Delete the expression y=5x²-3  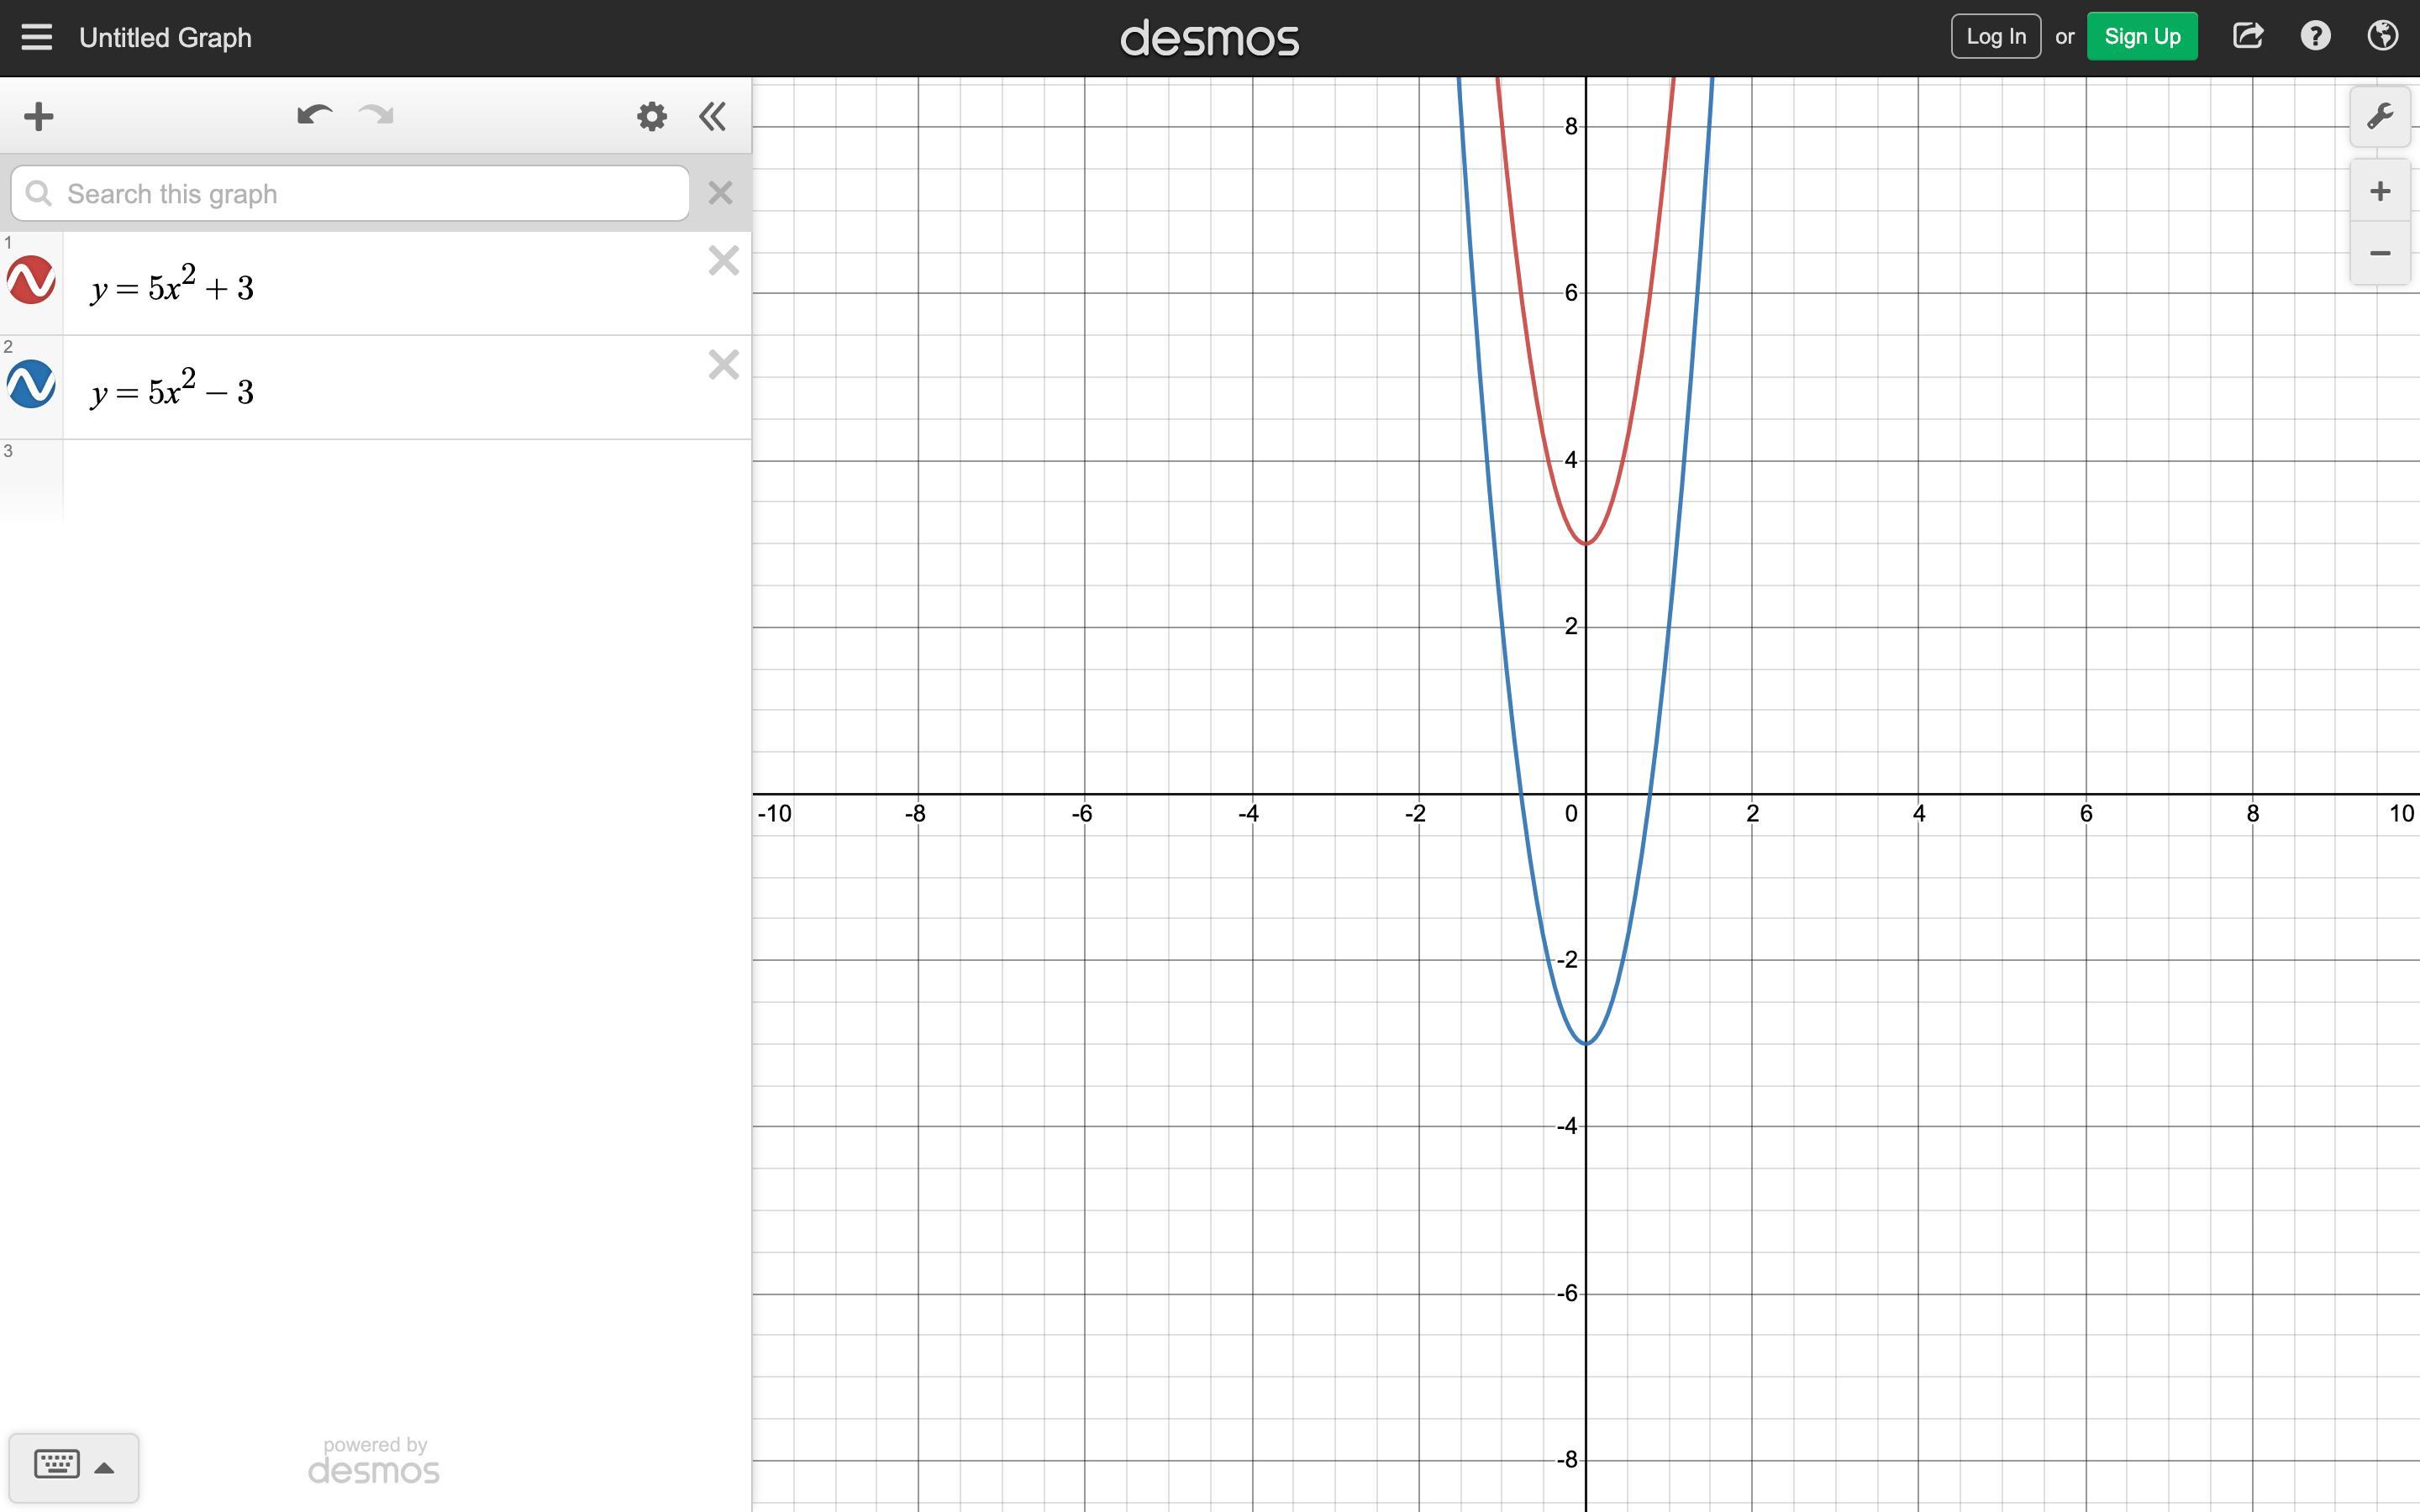[x=723, y=365]
